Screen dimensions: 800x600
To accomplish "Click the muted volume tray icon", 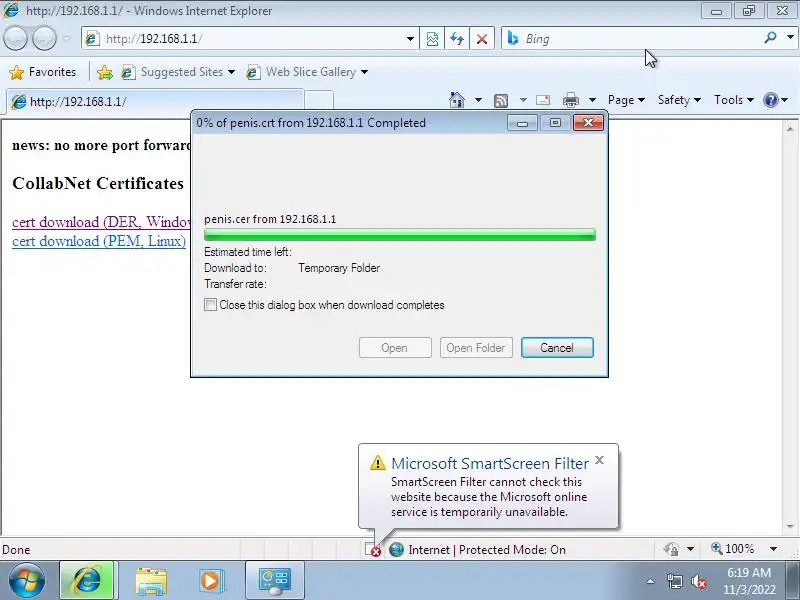I will [x=698, y=581].
